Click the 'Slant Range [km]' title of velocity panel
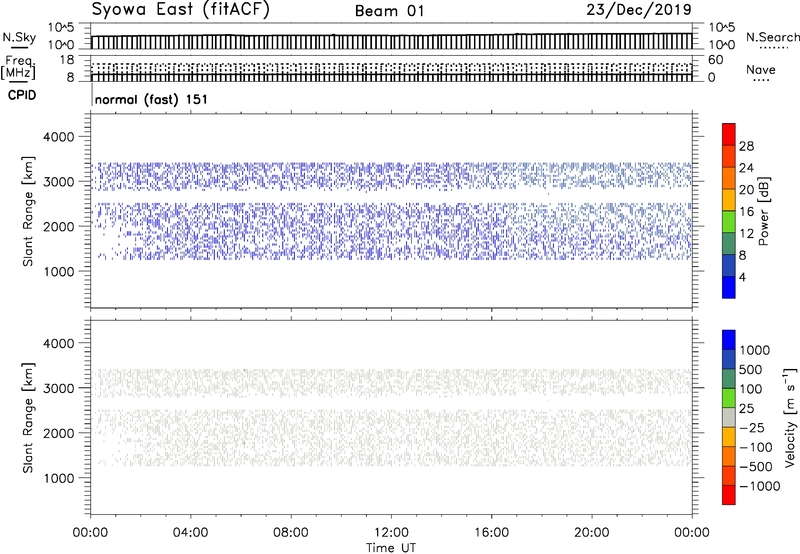The height and width of the screenshot is (554, 800). coord(28,418)
